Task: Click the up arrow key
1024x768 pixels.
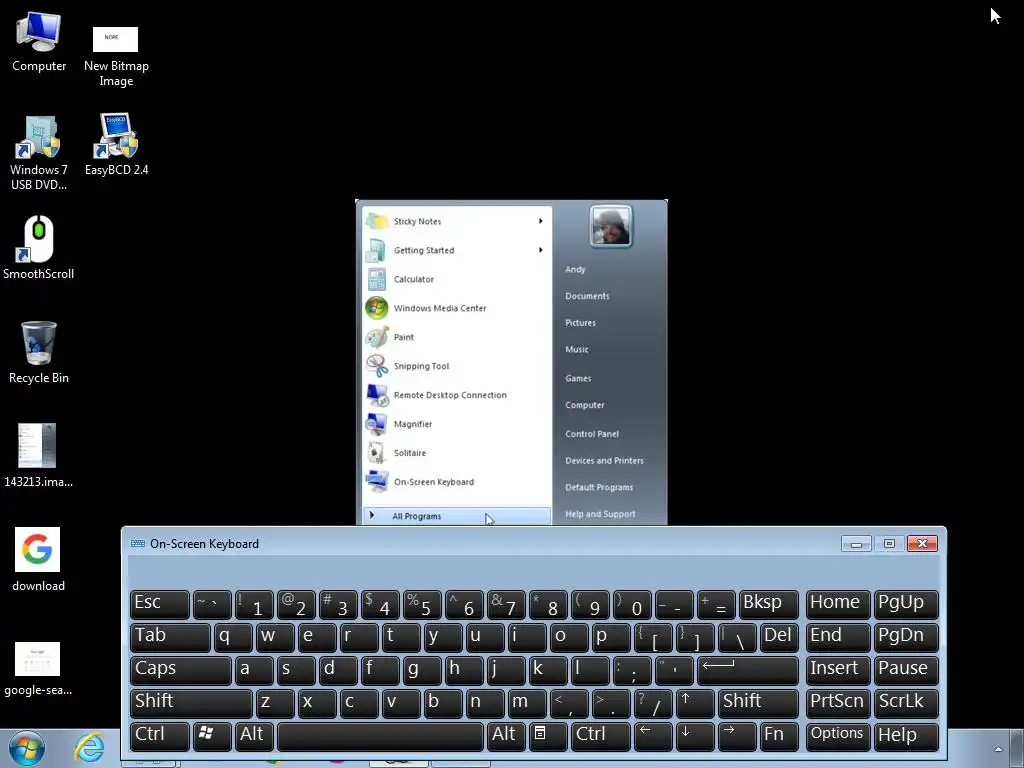Action: click(694, 703)
